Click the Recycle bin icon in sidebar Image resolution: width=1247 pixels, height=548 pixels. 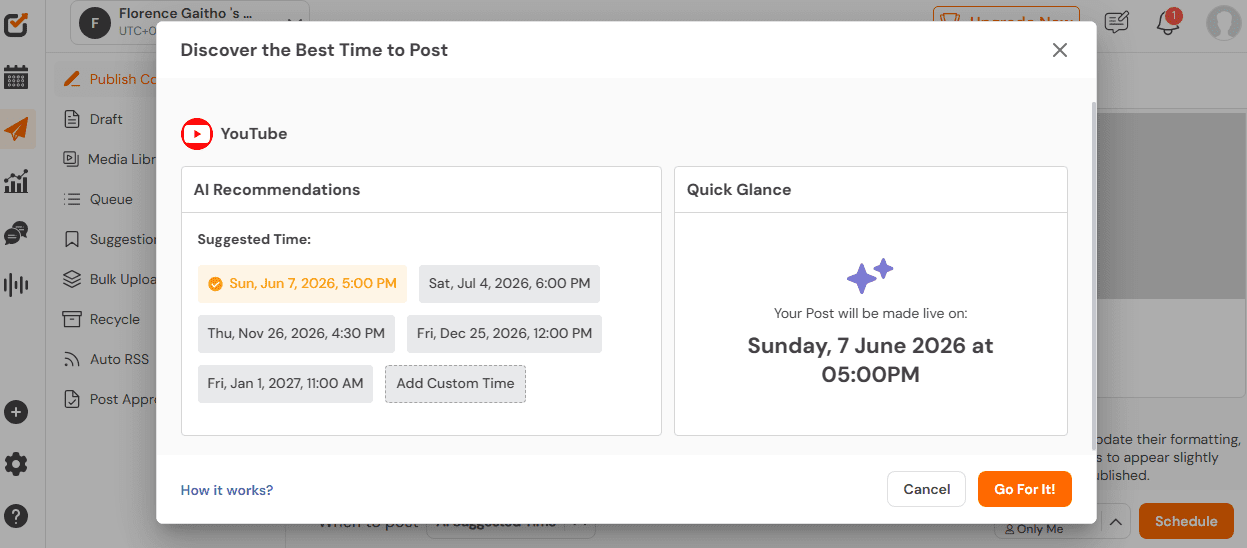pyautogui.click(x=72, y=319)
